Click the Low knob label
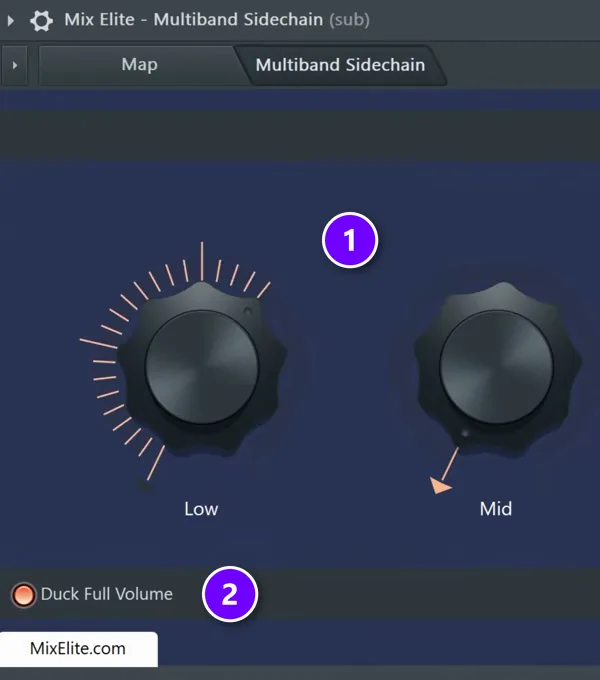The height and width of the screenshot is (680, 600). (201, 509)
